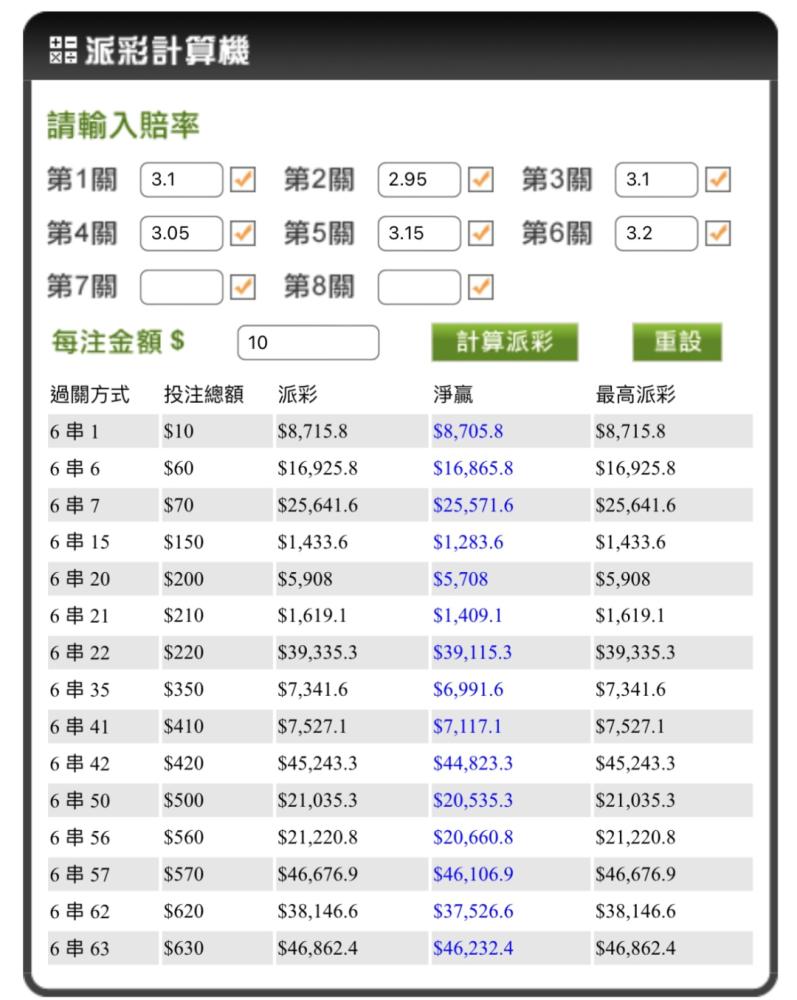Select the 第2關 odds field showing 2.95
The height and width of the screenshot is (1000, 797).
point(419,179)
